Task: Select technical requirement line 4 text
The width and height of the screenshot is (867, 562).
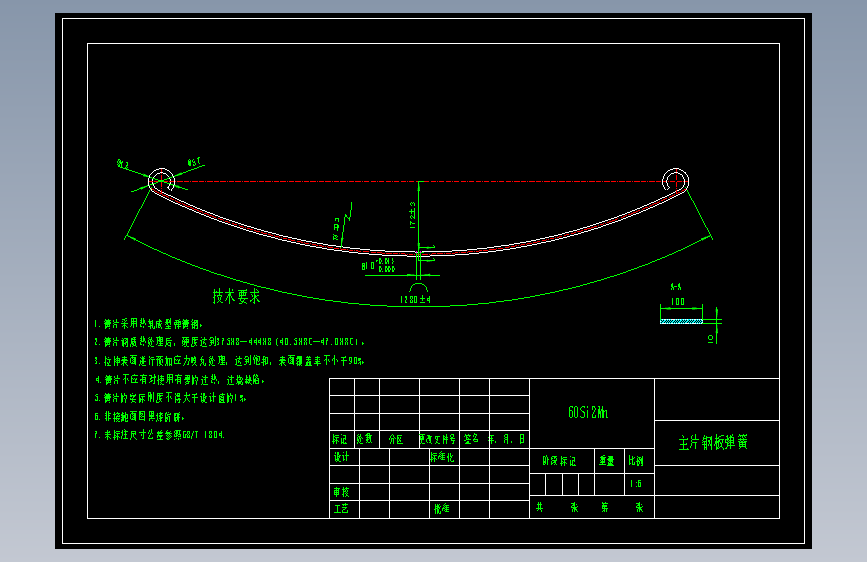Action: point(180,380)
